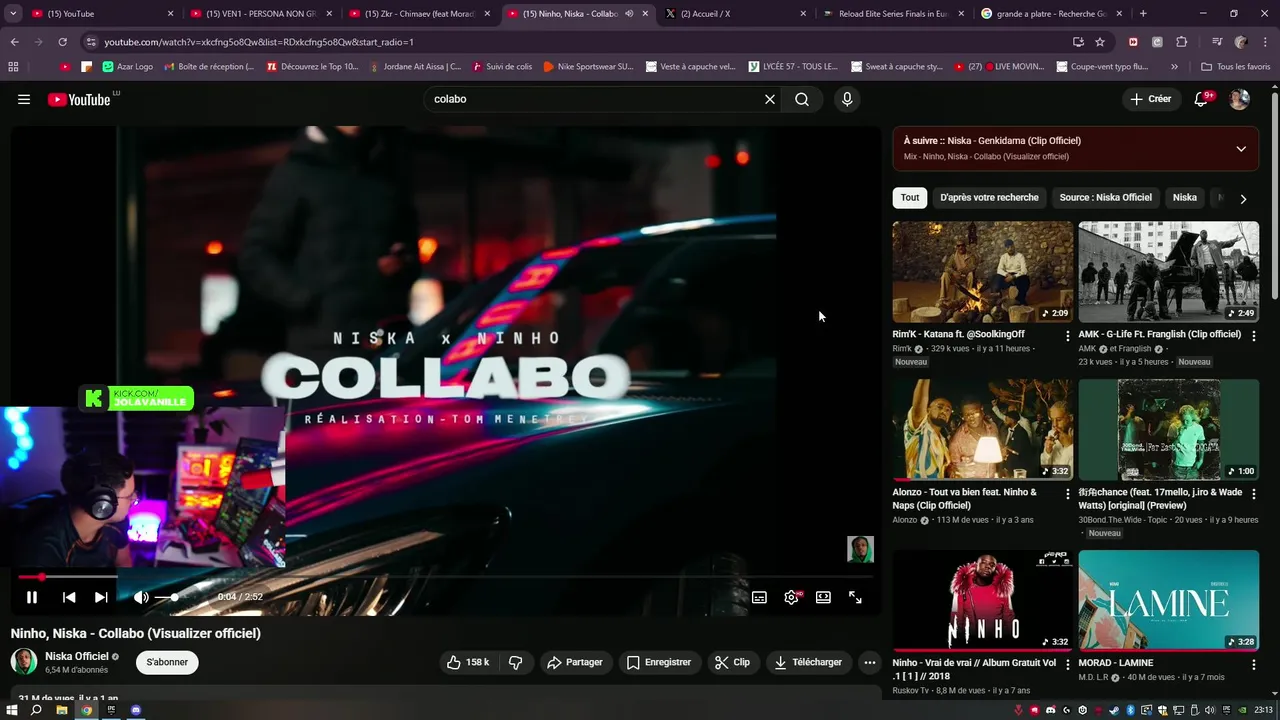Select the Source : Niska Officiel chip
The height and width of the screenshot is (720, 1280).
pos(1105,198)
